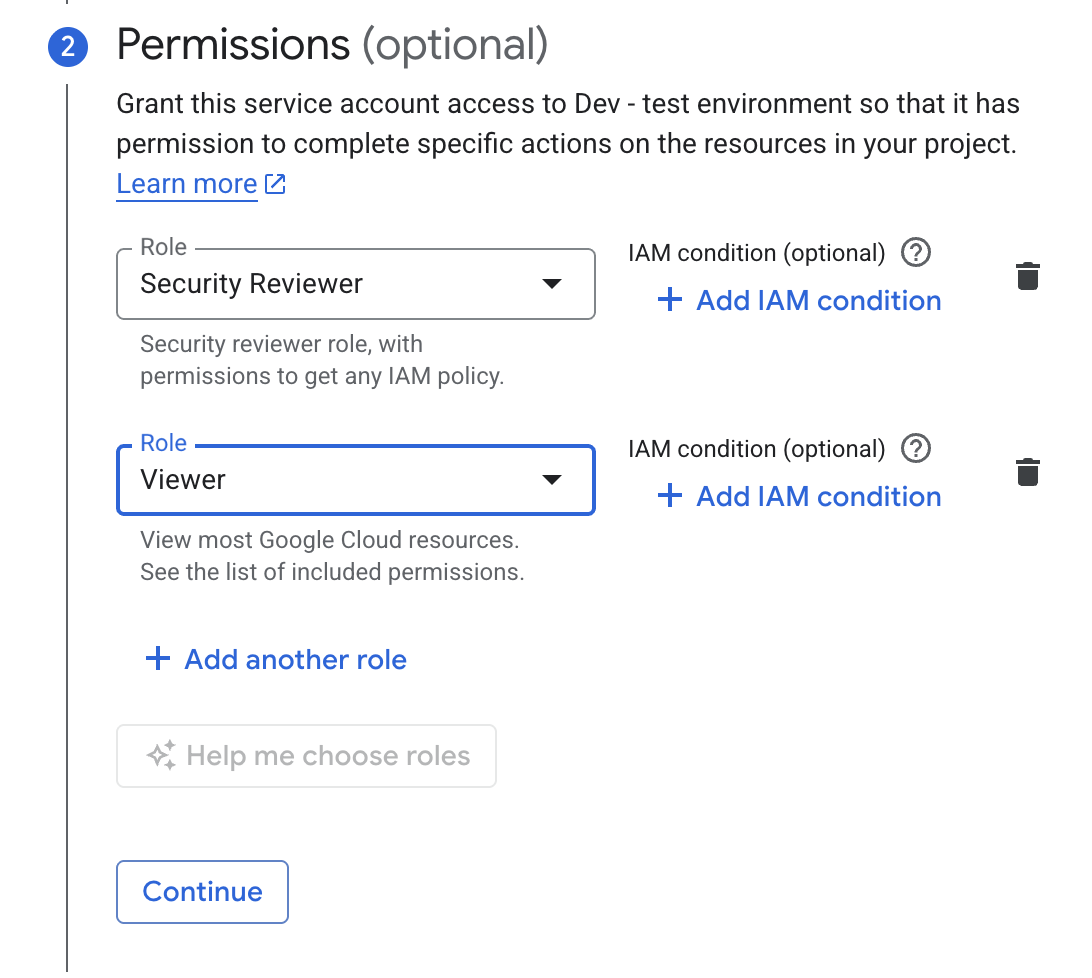Viewport: 1092px width, 978px height.
Task: Open help for Security Reviewer IAM condition
Action: pyautogui.click(x=915, y=253)
